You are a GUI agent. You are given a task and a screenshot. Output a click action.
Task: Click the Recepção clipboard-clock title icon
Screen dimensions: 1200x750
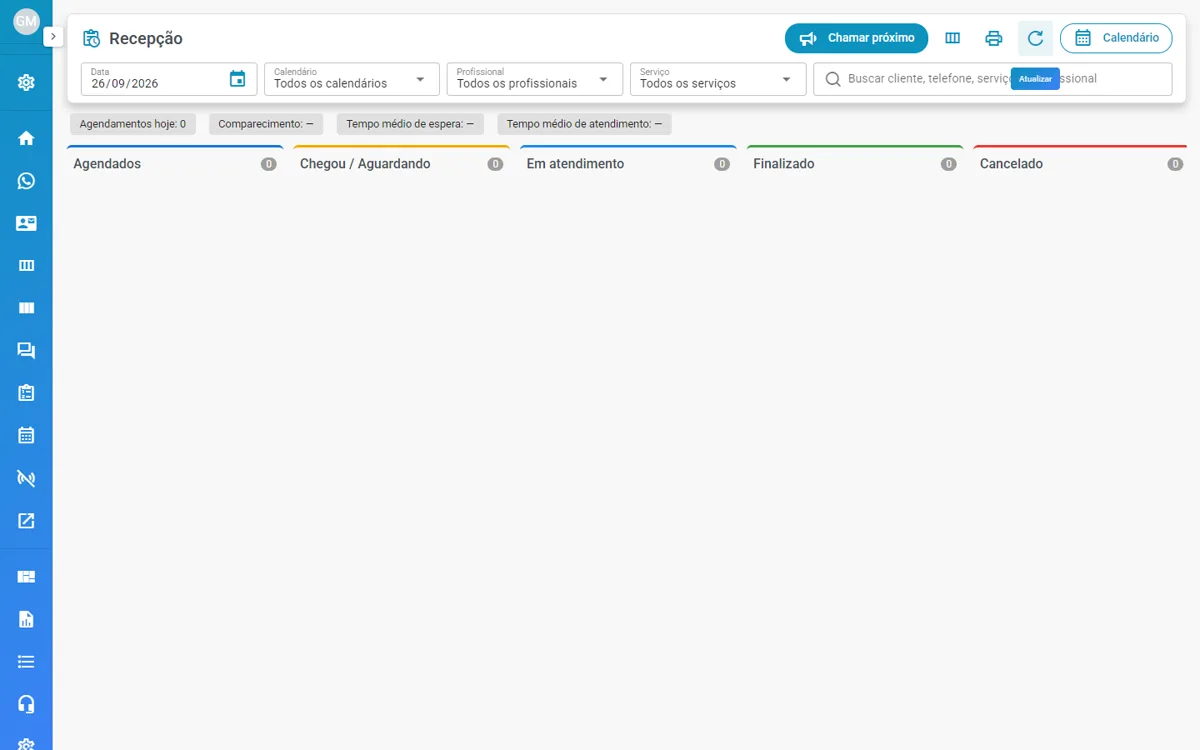(92, 39)
